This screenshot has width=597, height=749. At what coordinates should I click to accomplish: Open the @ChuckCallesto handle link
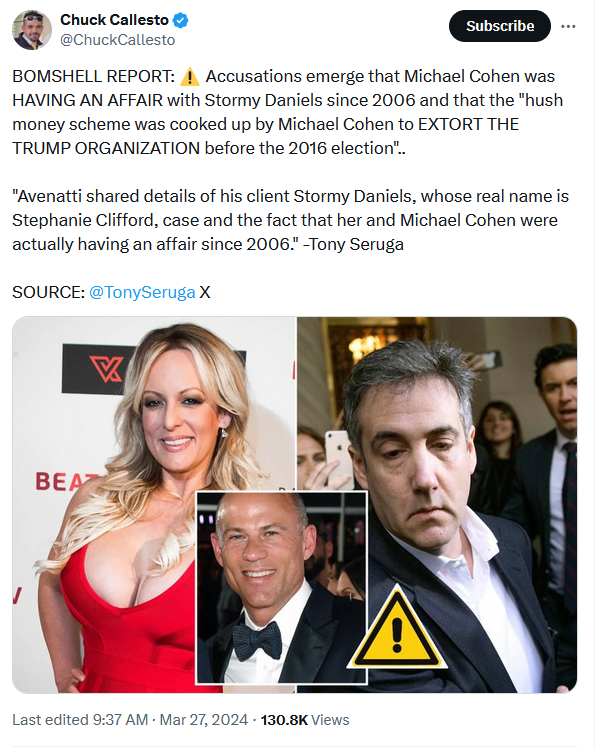click(117, 40)
